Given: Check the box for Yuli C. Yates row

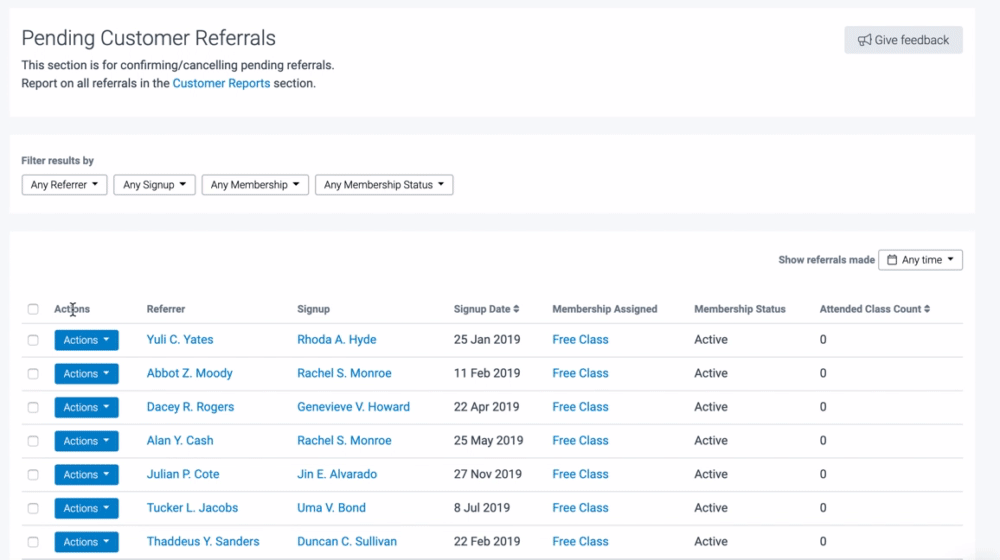Looking at the screenshot, I should (x=33, y=340).
